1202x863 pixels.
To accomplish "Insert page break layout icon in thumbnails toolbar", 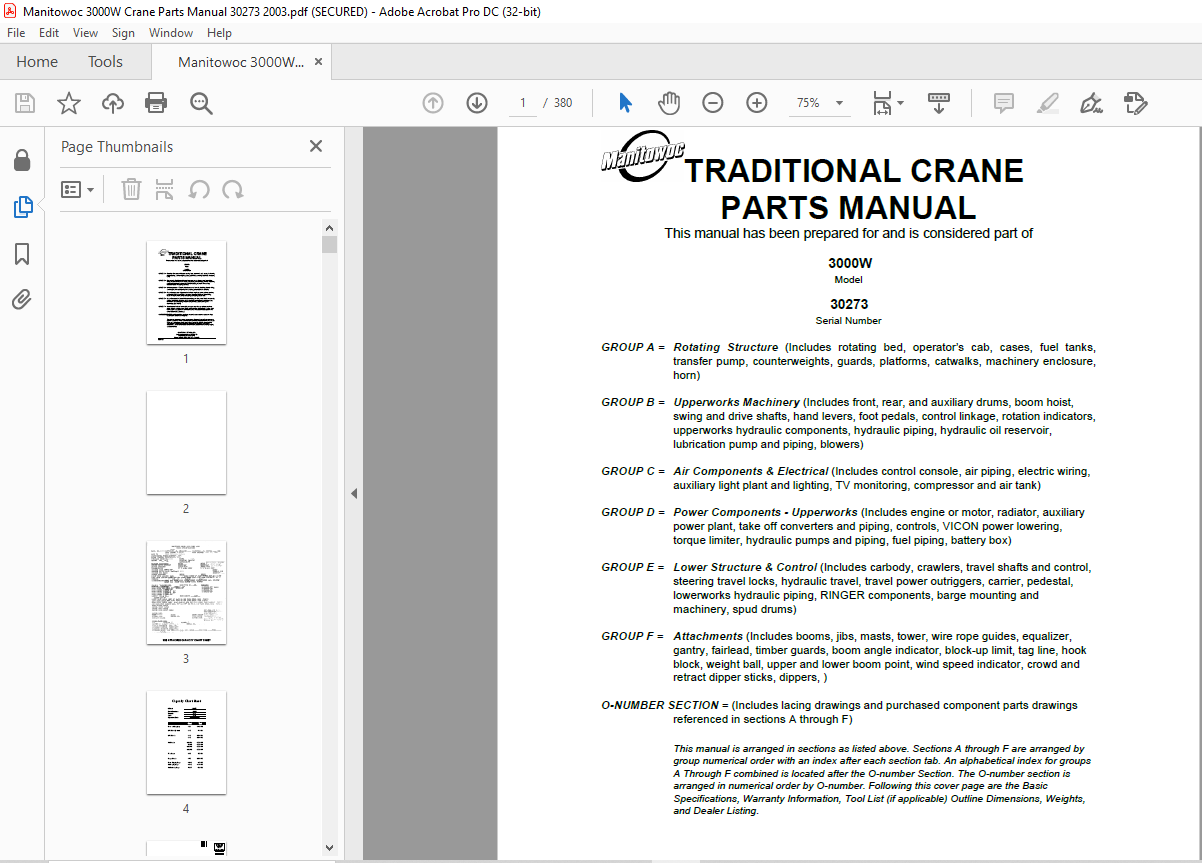I will pyautogui.click(x=165, y=189).
